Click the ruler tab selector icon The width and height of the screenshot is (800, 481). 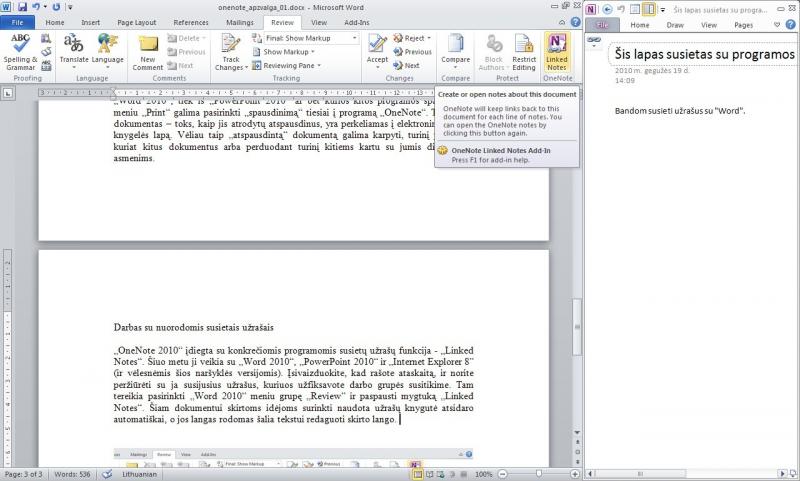click(x=9, y=93)
